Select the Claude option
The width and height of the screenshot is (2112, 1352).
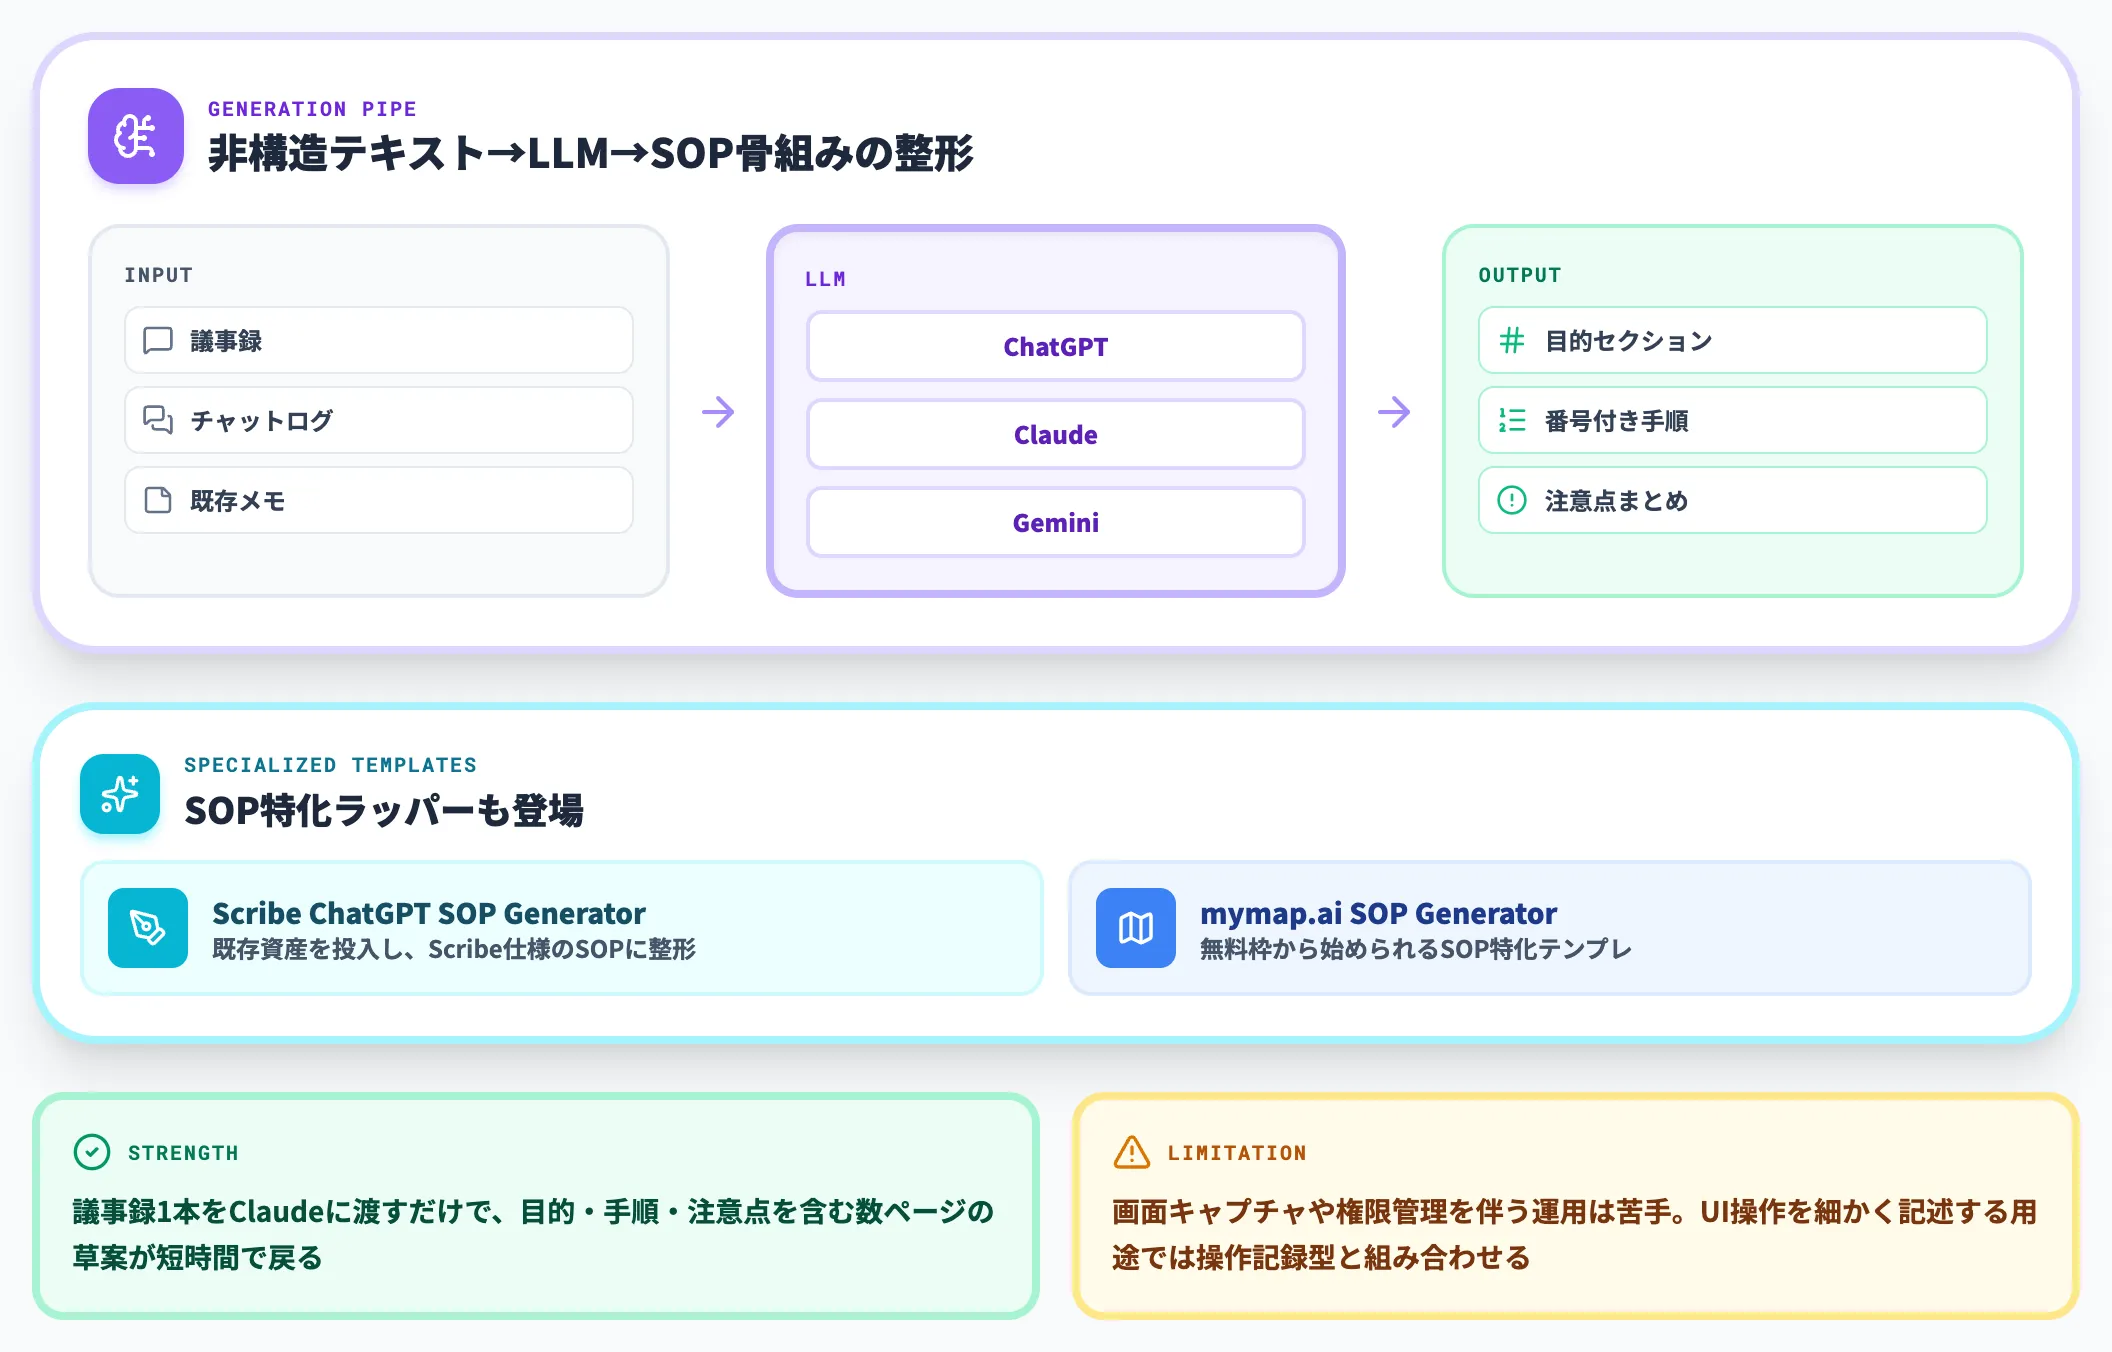1056,434
